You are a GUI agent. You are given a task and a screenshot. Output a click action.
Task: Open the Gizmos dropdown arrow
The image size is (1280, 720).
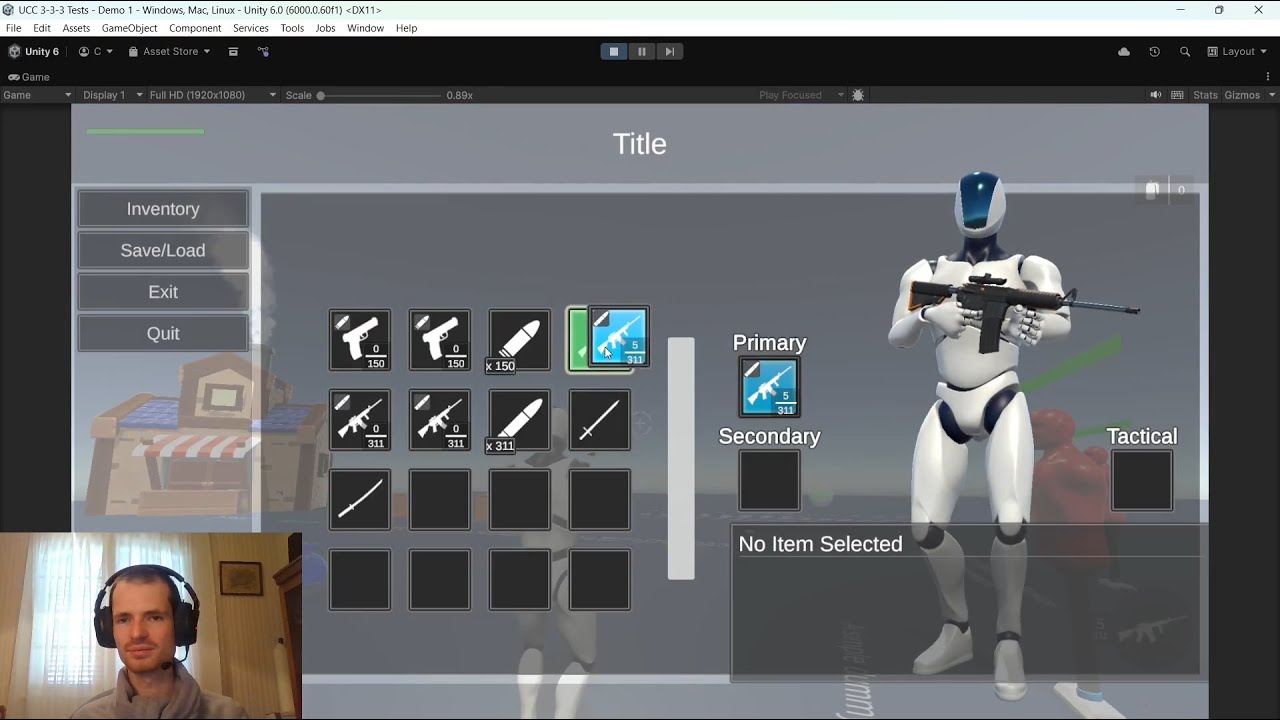tap(1272, 95)
